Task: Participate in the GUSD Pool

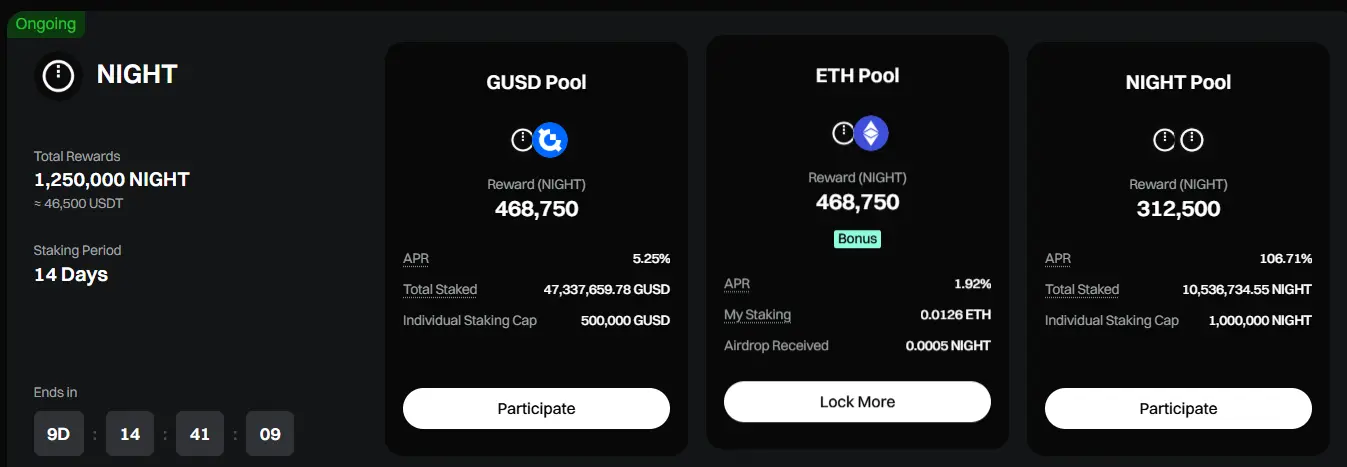Action: (x=536, y=408)
